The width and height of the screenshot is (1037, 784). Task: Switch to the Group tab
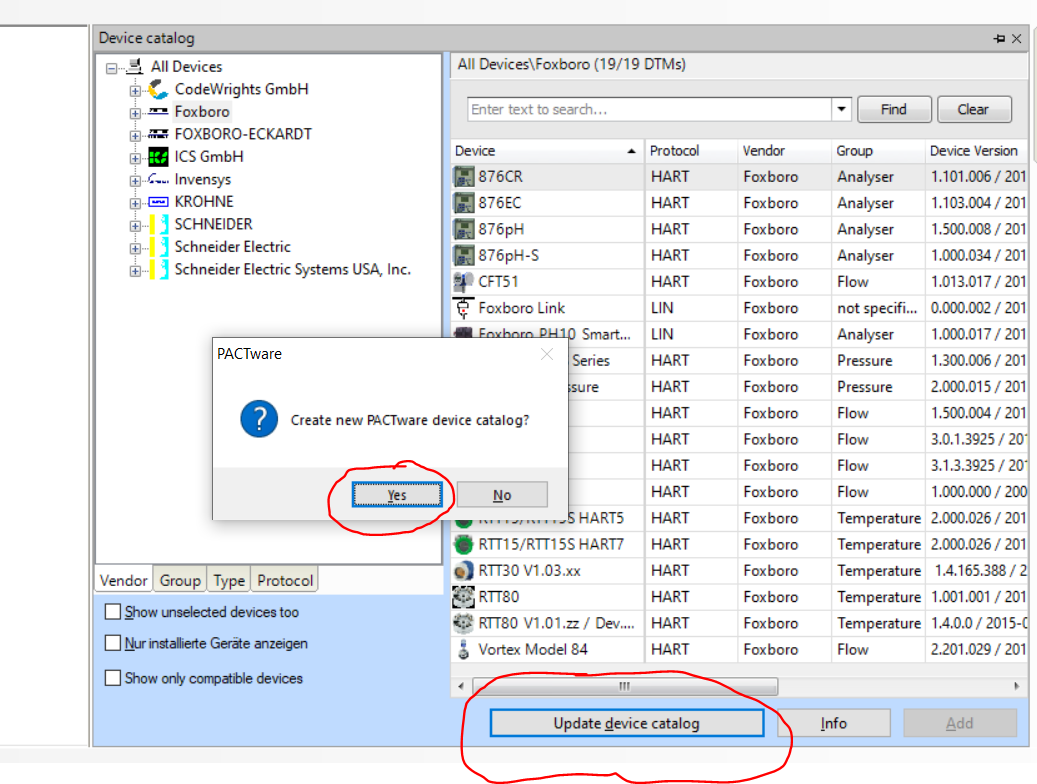[x=180, y=580]
